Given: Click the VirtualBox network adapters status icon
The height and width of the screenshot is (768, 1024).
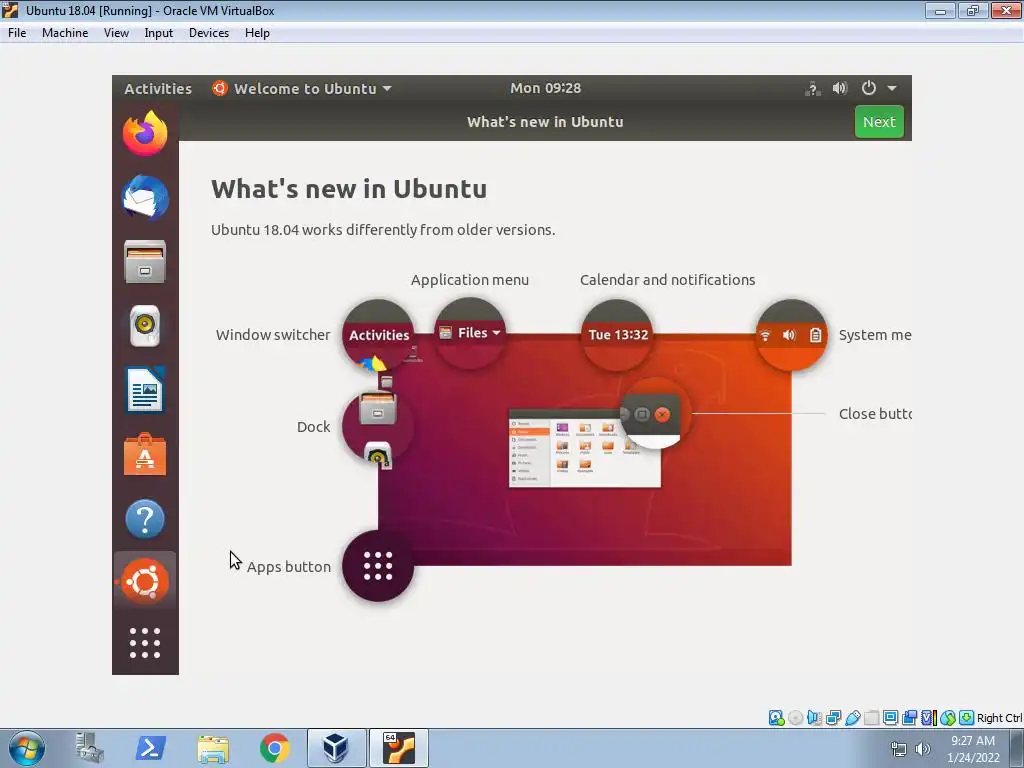Looking at the screenshot, I should (833, 718).
